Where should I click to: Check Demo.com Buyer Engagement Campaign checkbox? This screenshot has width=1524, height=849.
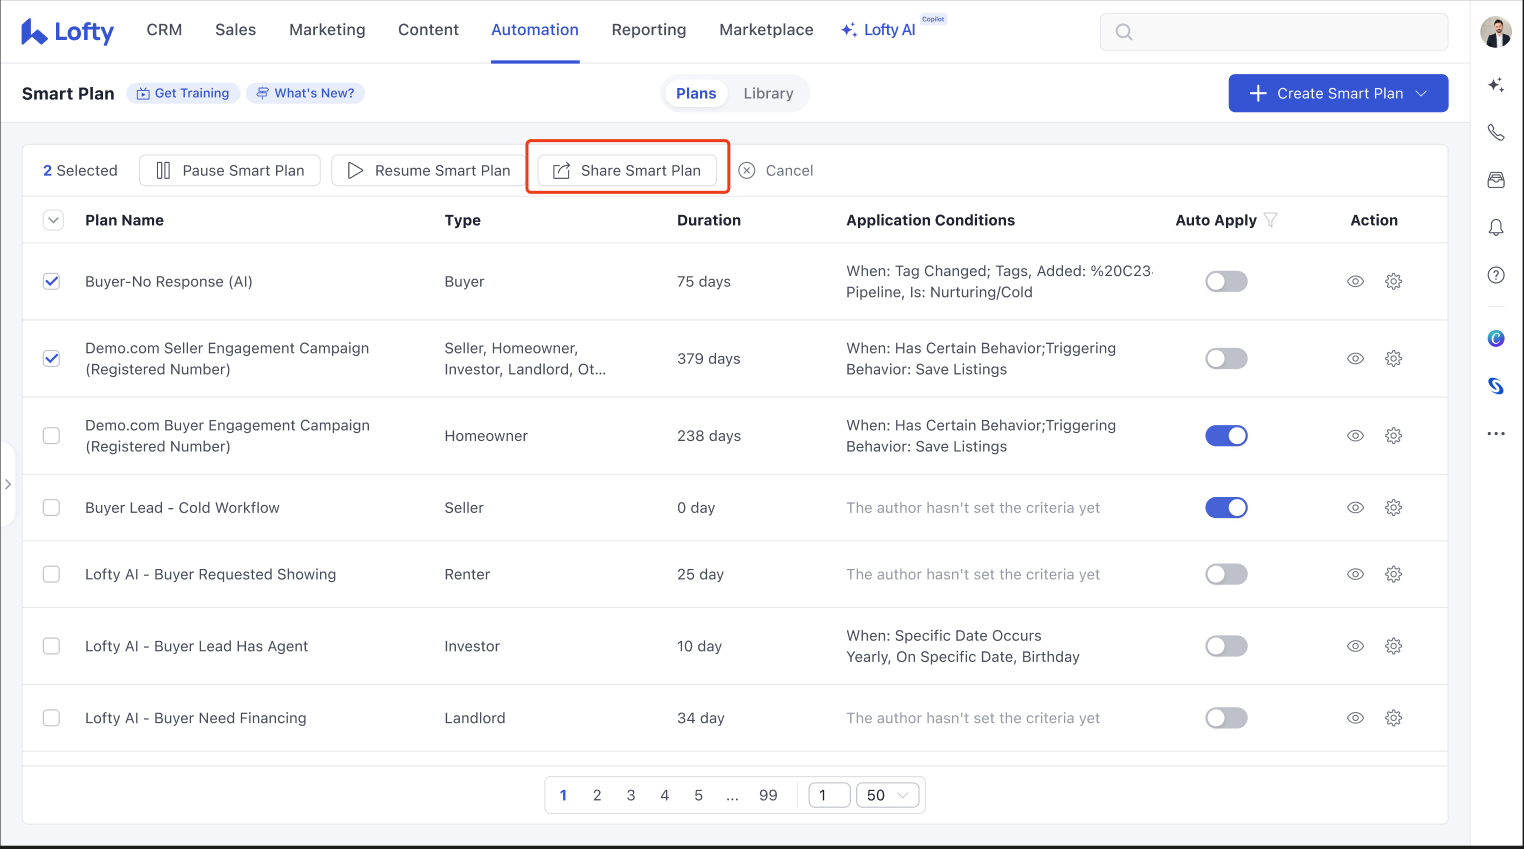pos(52,436)
